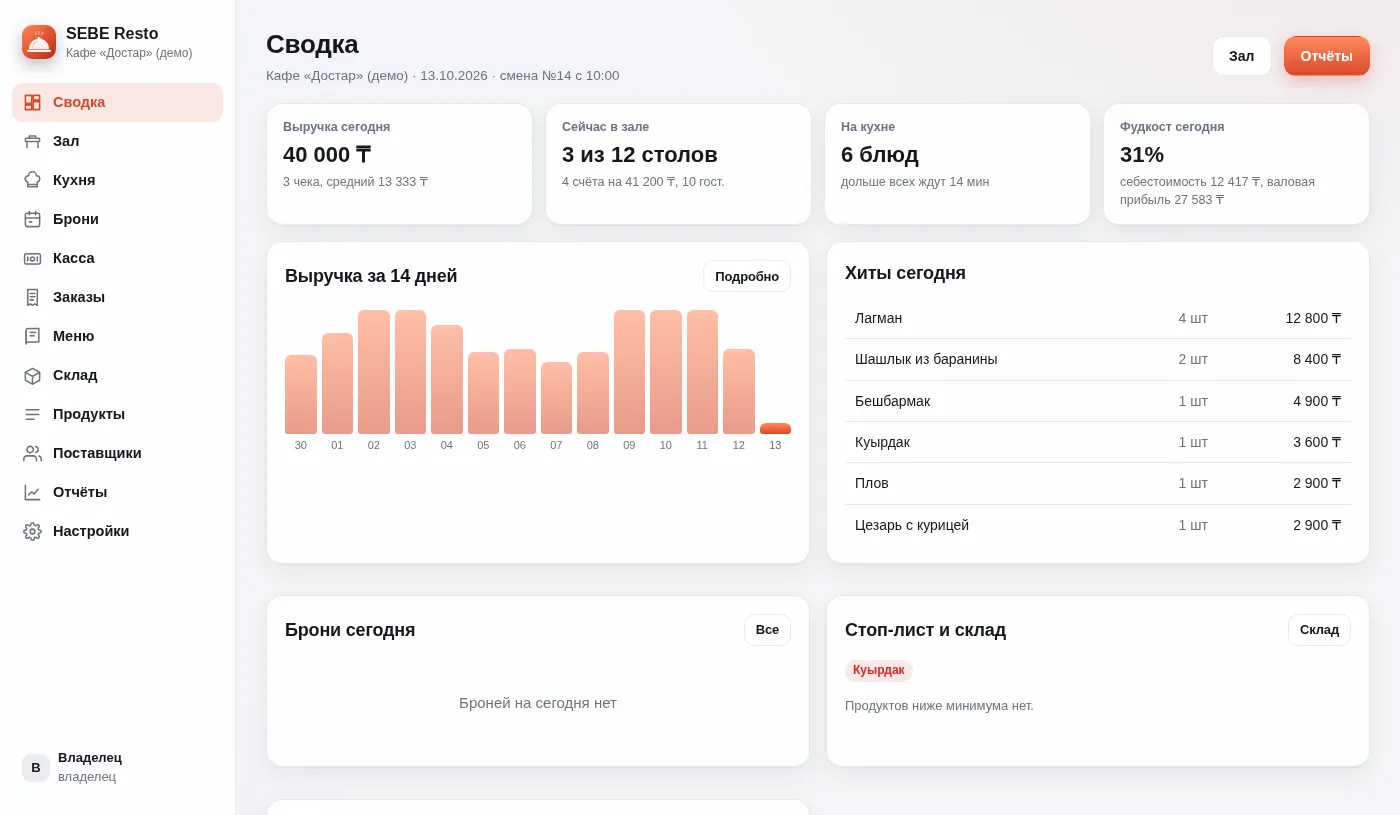Click "3 из 12 столов" value
Image resolution: width=1400 pixels, height=815 pixels.
tap(640, 155)
